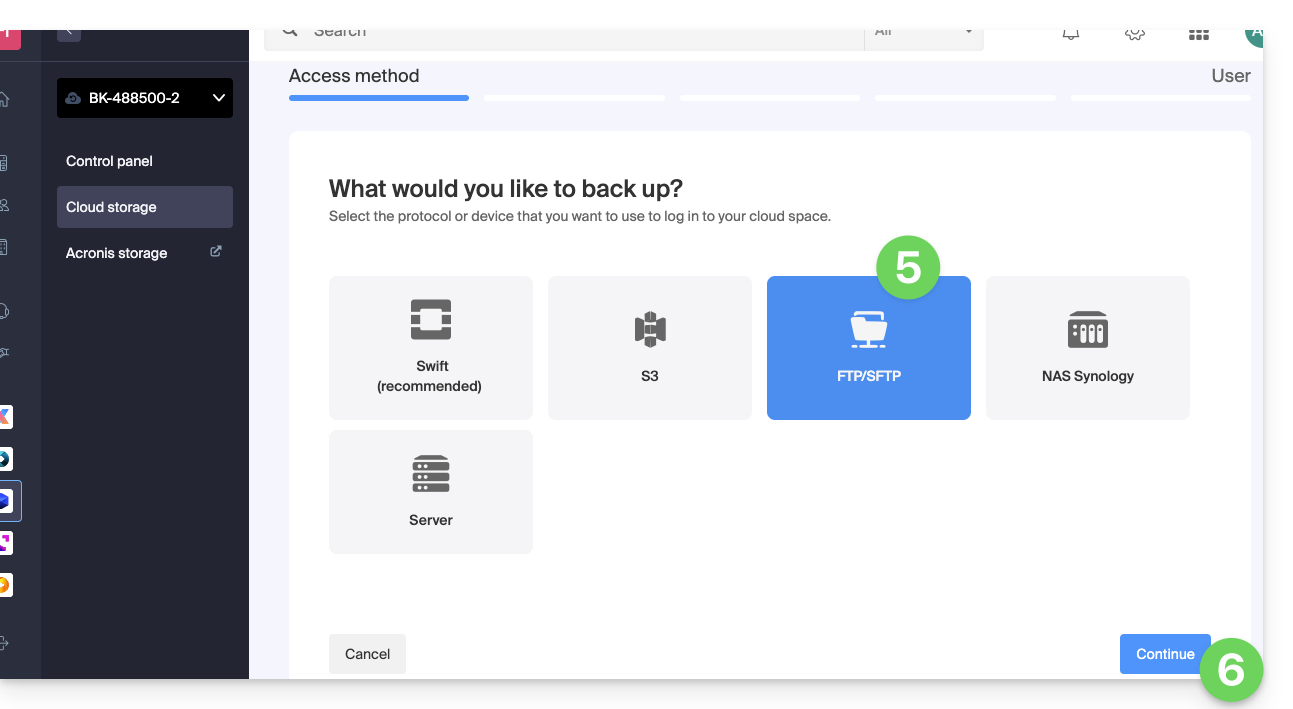
Task: Open the settings gear in top bar
Action: (1134, 33)
